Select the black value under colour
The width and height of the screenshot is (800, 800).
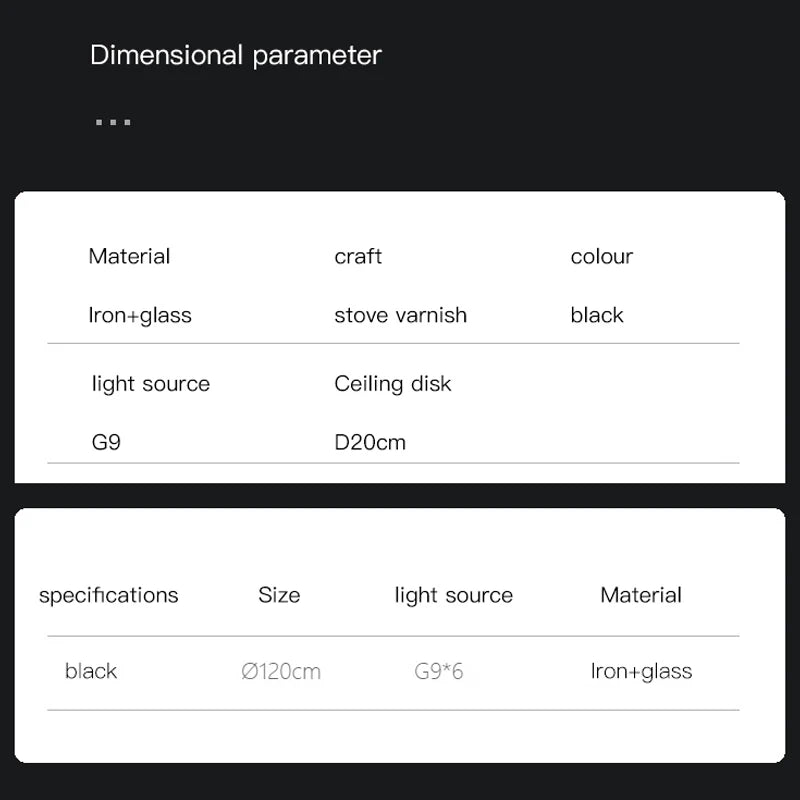pos(597,315)
